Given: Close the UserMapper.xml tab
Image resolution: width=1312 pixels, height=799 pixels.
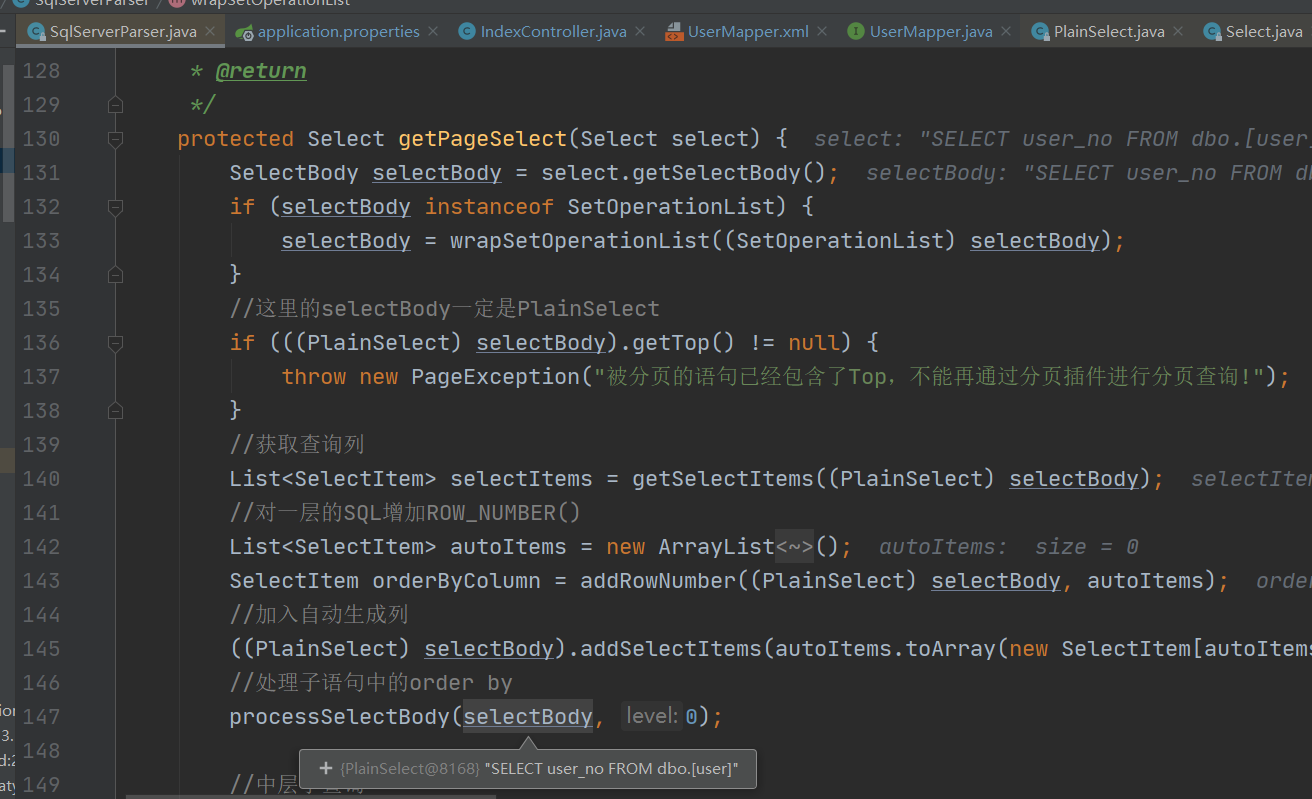Looking at the screenshot, I should pyautogui.click(x=822, y=32).
